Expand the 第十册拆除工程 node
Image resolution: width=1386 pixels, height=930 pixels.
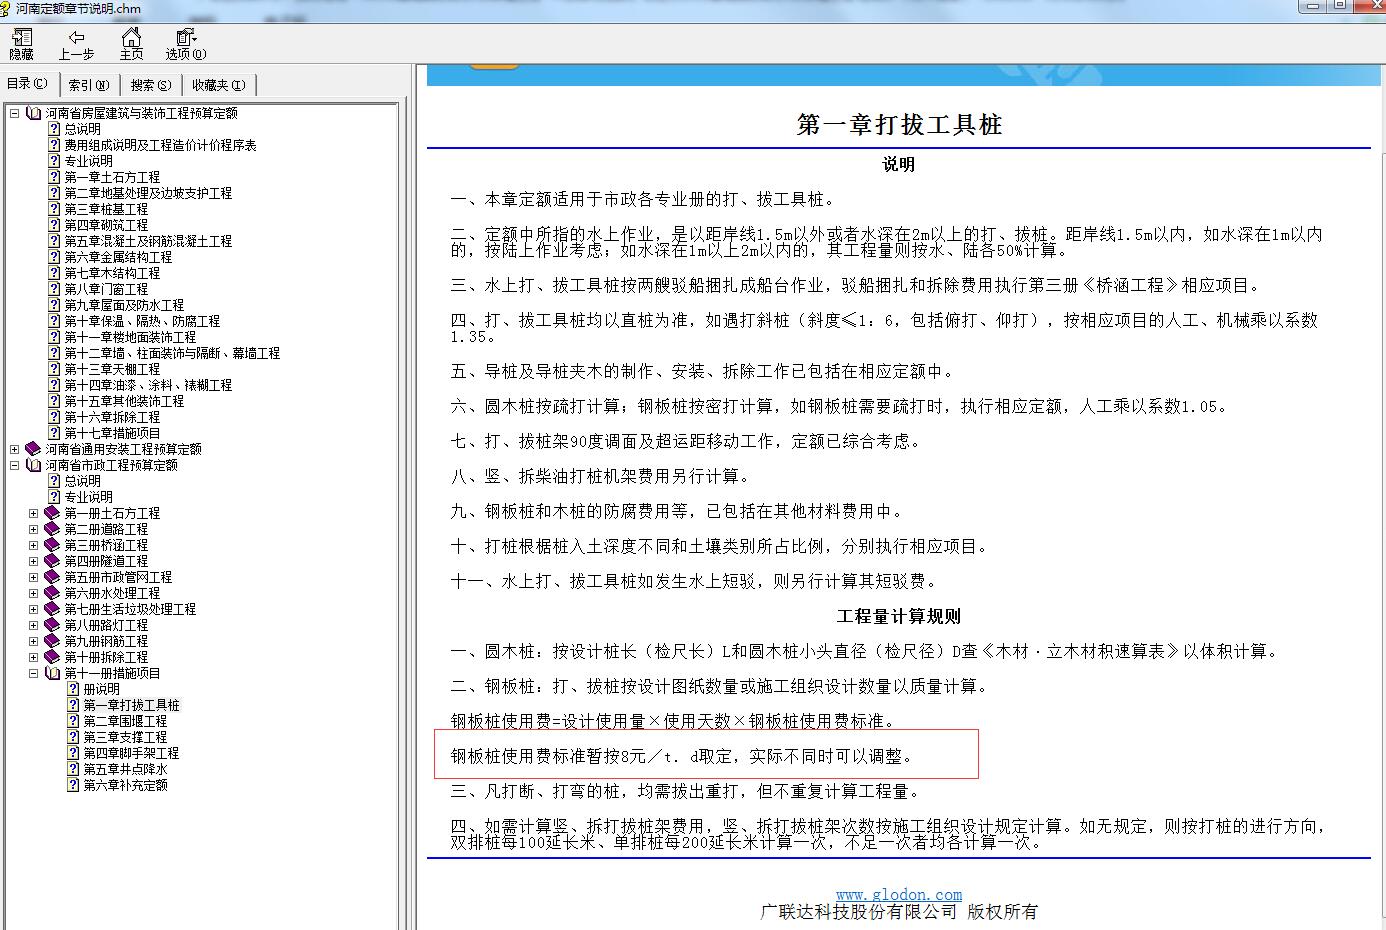click(x=33, y=657)
